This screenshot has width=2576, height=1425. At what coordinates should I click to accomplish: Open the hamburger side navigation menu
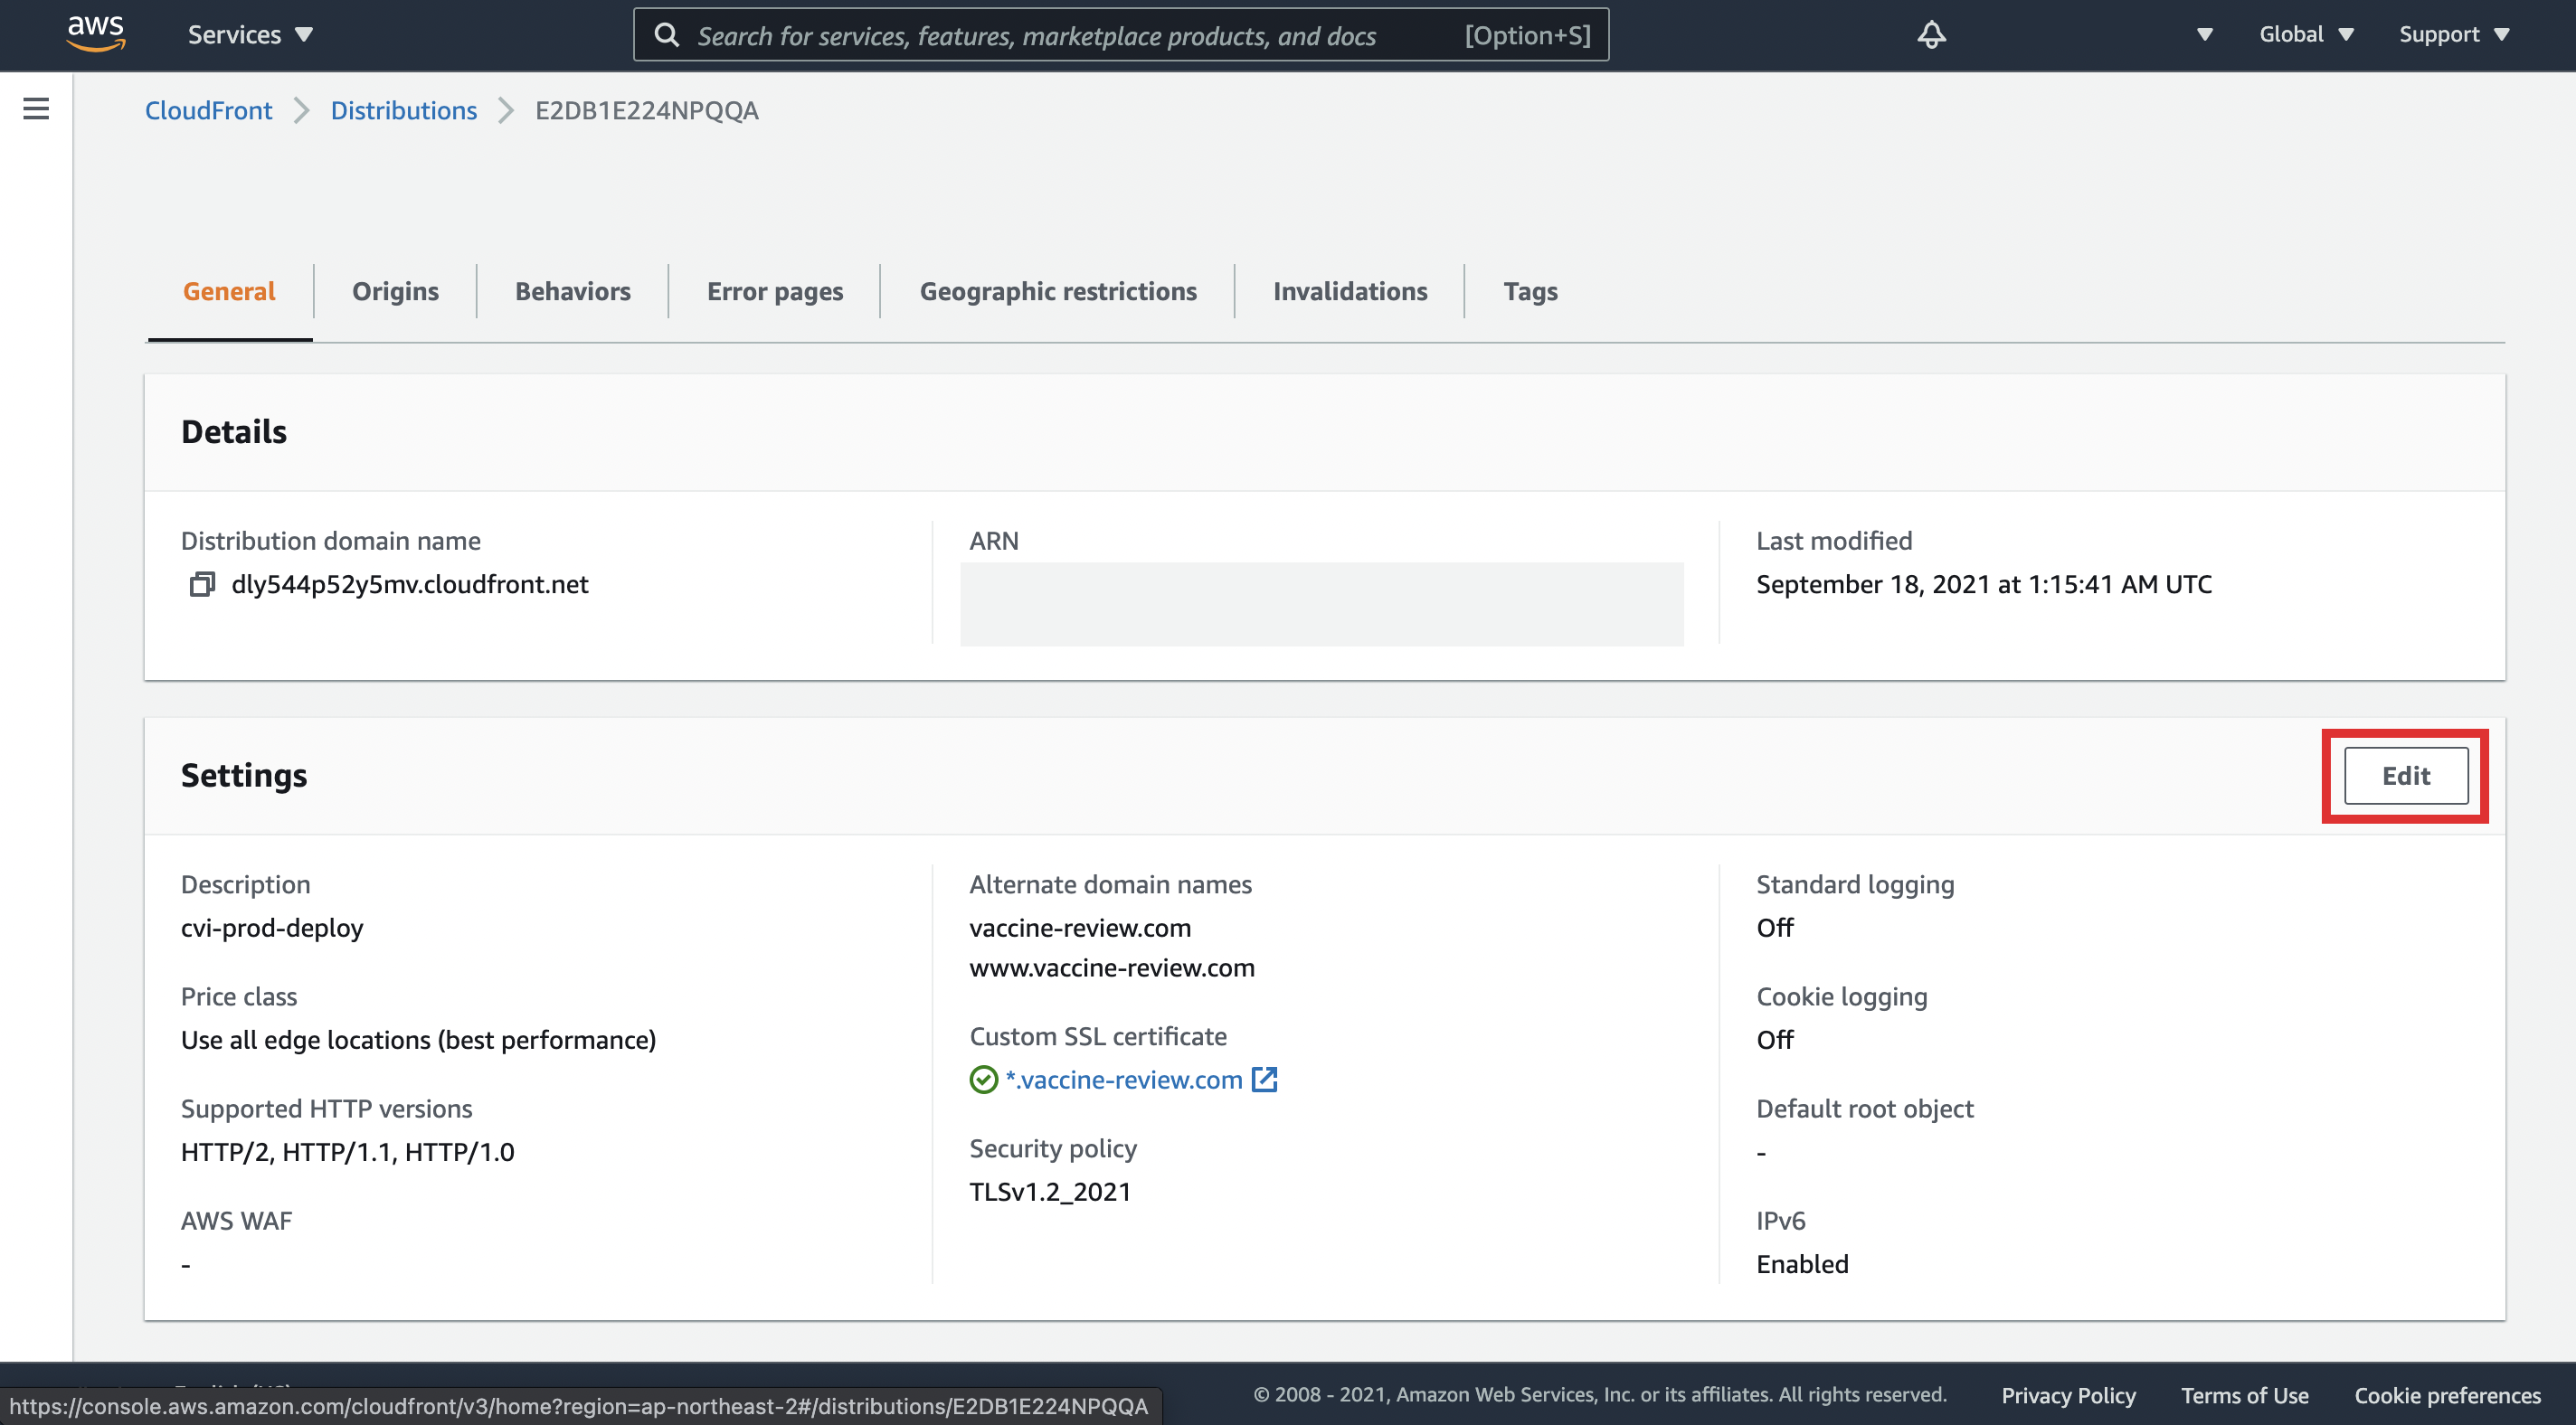(36, 109)
